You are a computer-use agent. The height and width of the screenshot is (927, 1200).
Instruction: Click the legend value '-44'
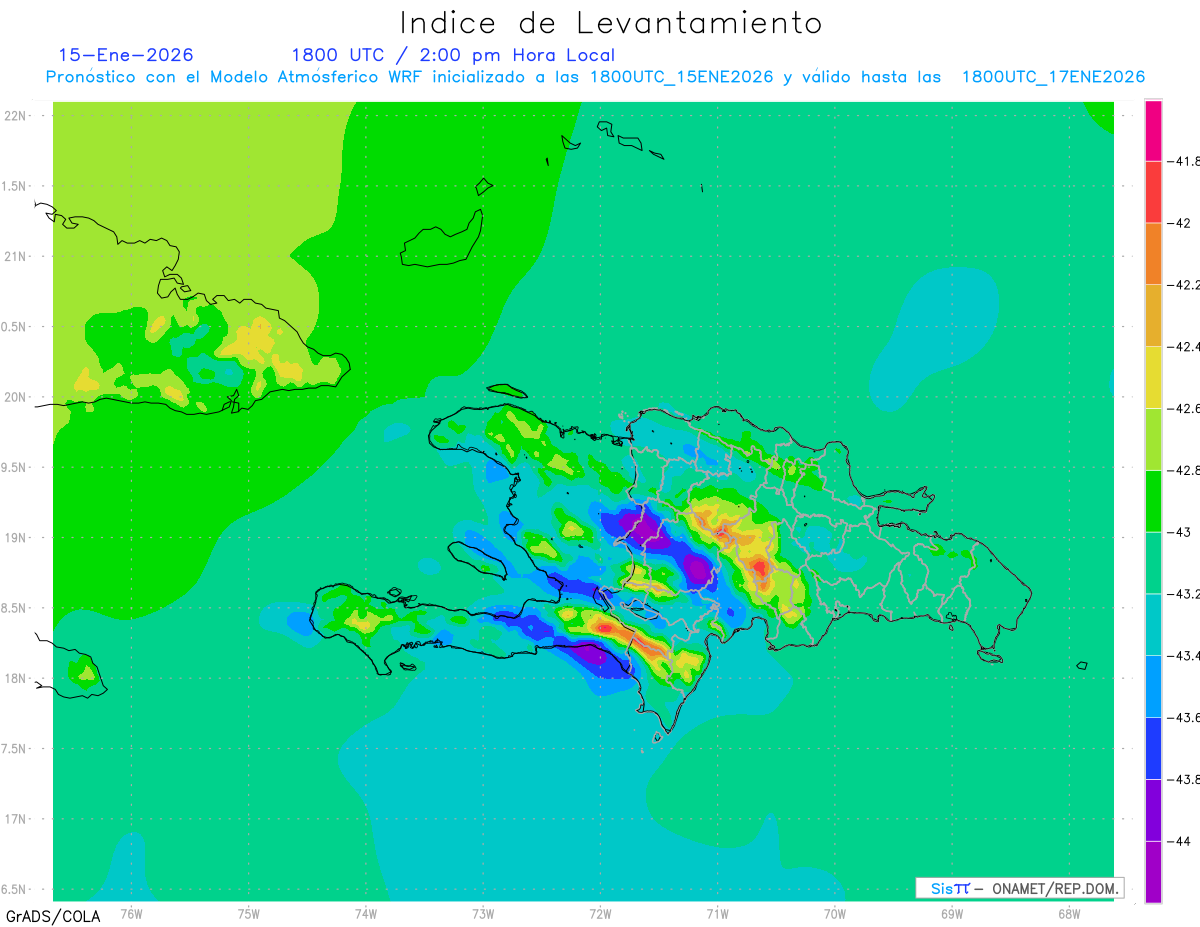click(1179, 842)
